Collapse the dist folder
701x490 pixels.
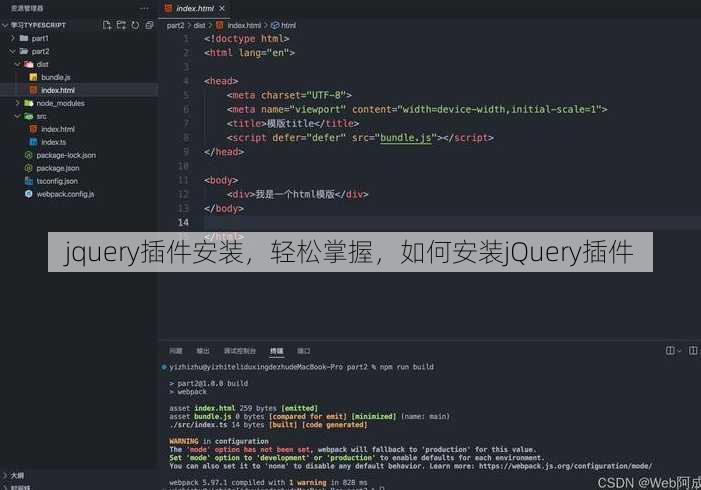[17, 64]
